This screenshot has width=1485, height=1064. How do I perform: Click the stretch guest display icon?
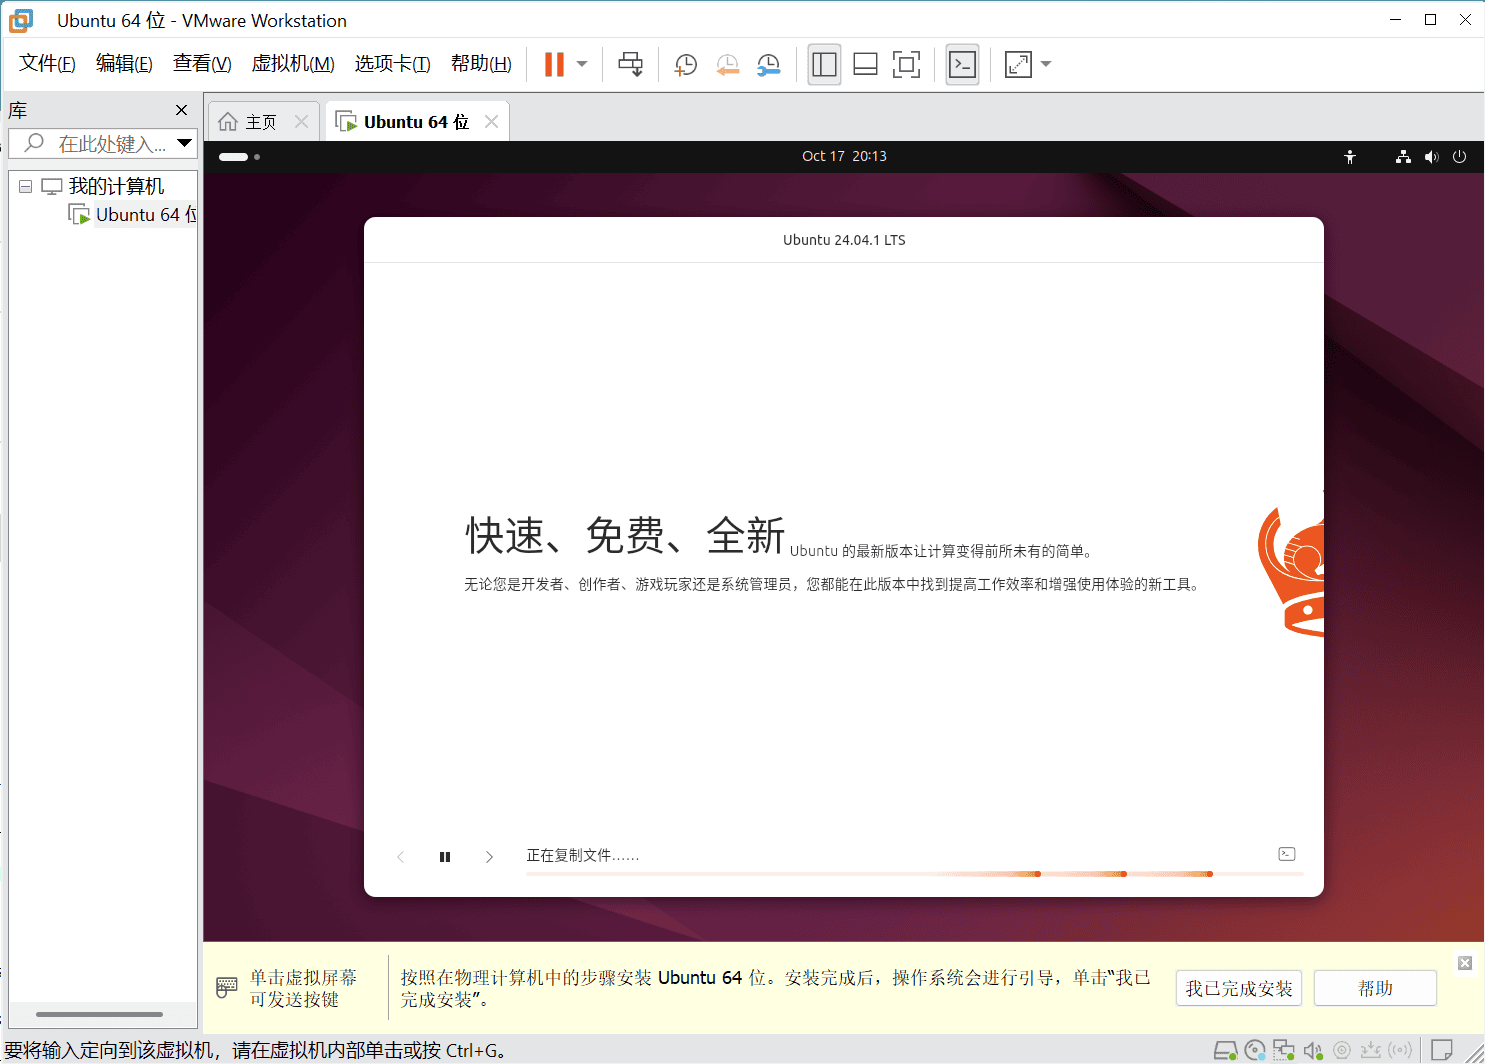coord(1018,64)
